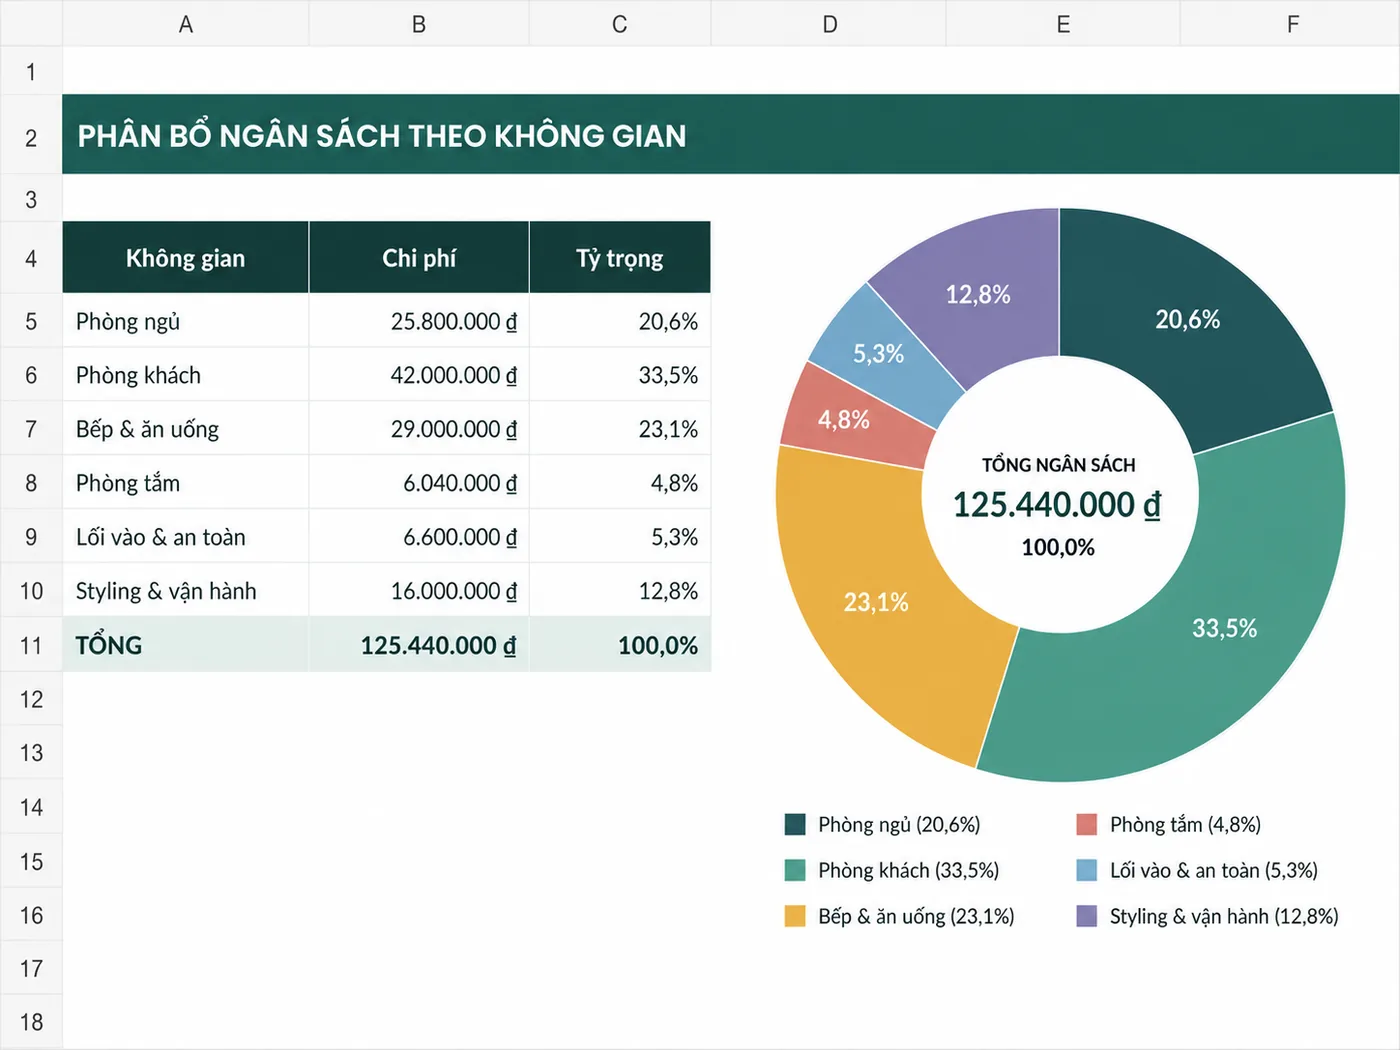Click cost cell '29.000.000 đ'
The width and height of the screenshot is (1400, 1050).
419,429
